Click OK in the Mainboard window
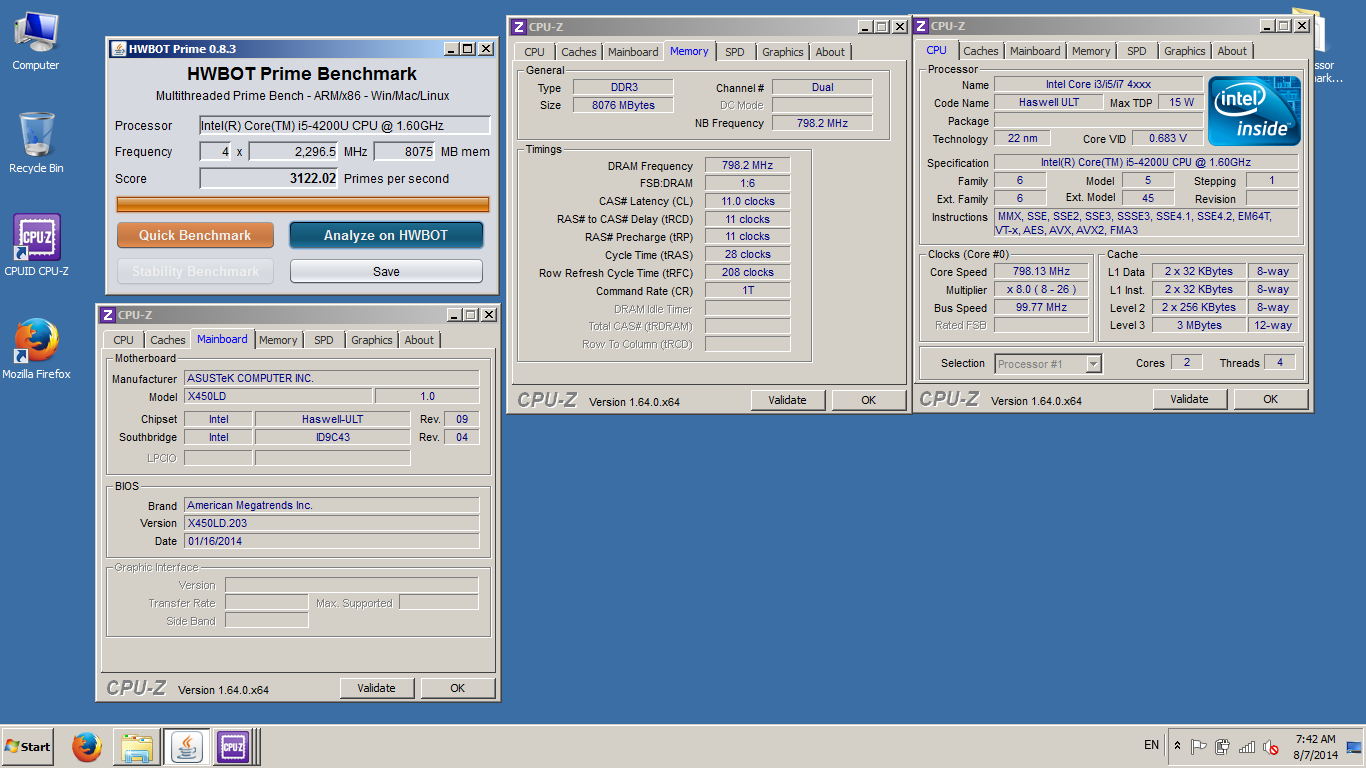Image resolution: width=1366 pixels, height=768 pixels. (457, 688)
